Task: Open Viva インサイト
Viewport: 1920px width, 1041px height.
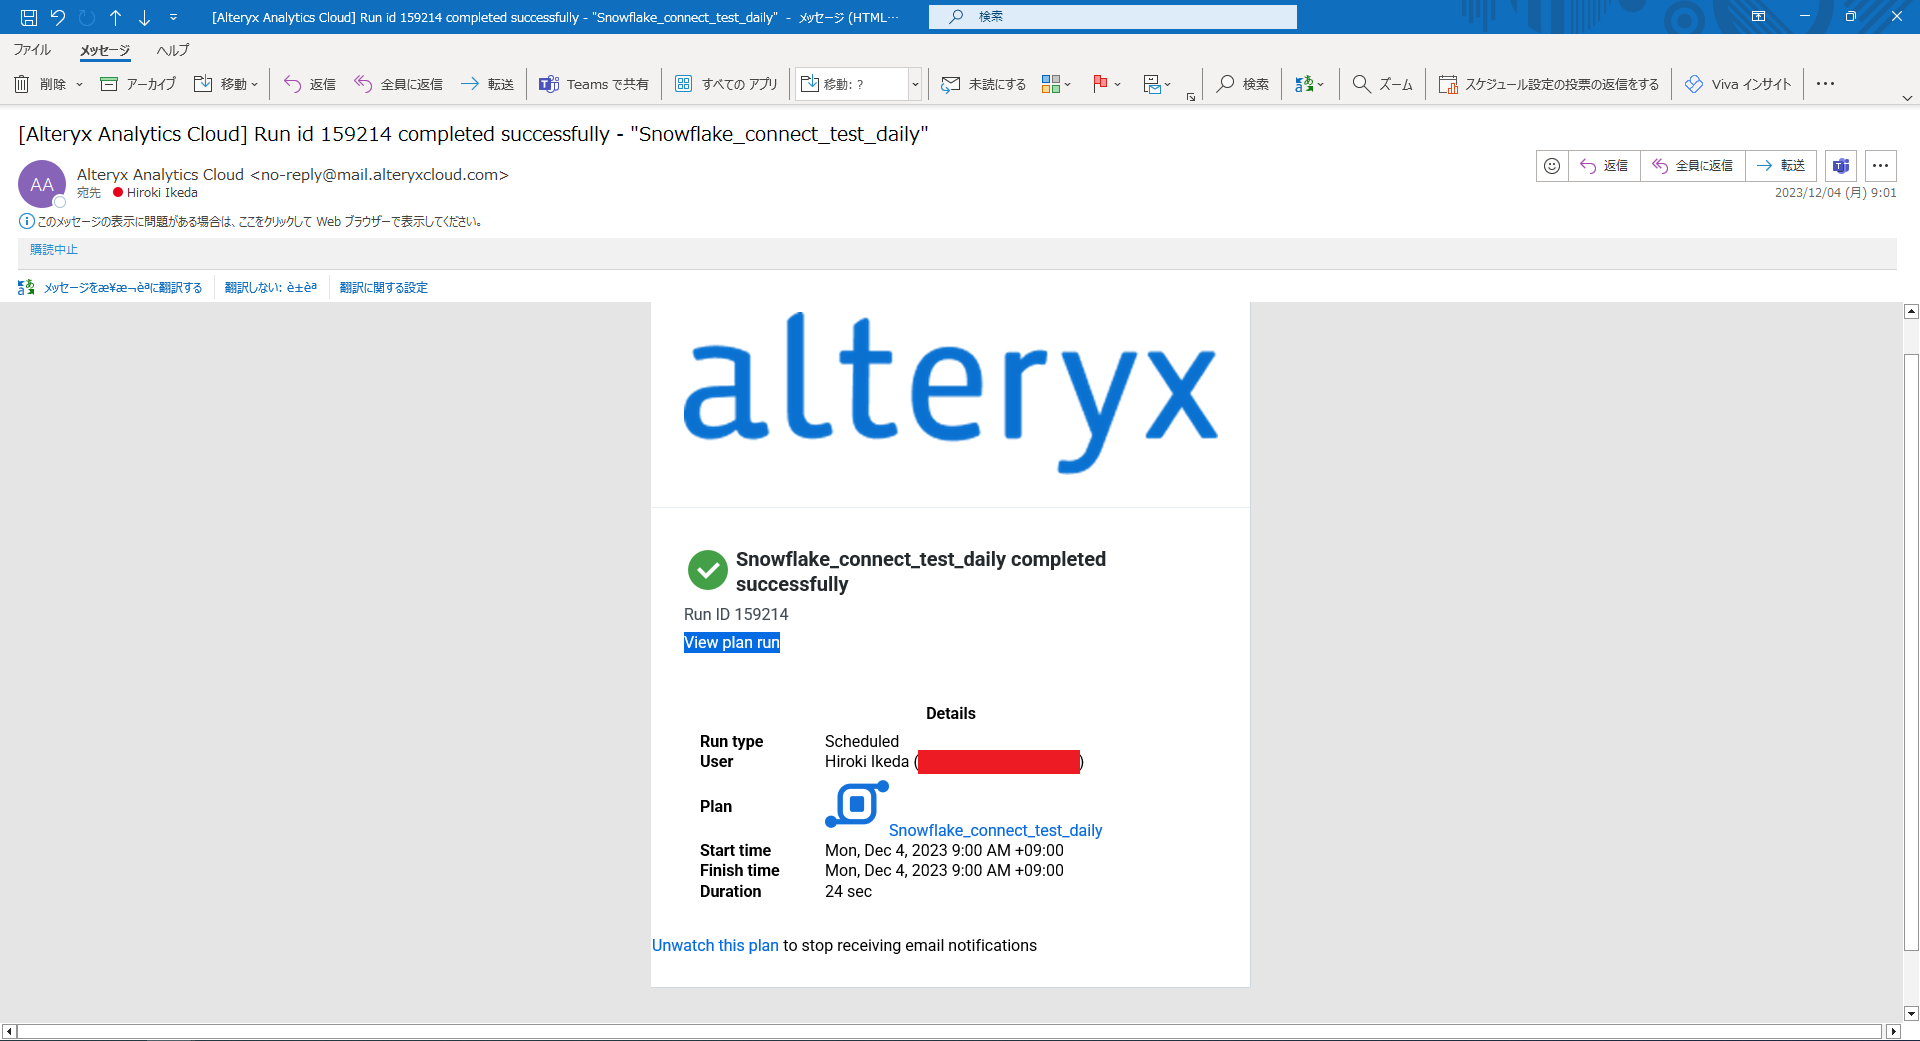Action: pyautogui.click(x=1738, y=84)
